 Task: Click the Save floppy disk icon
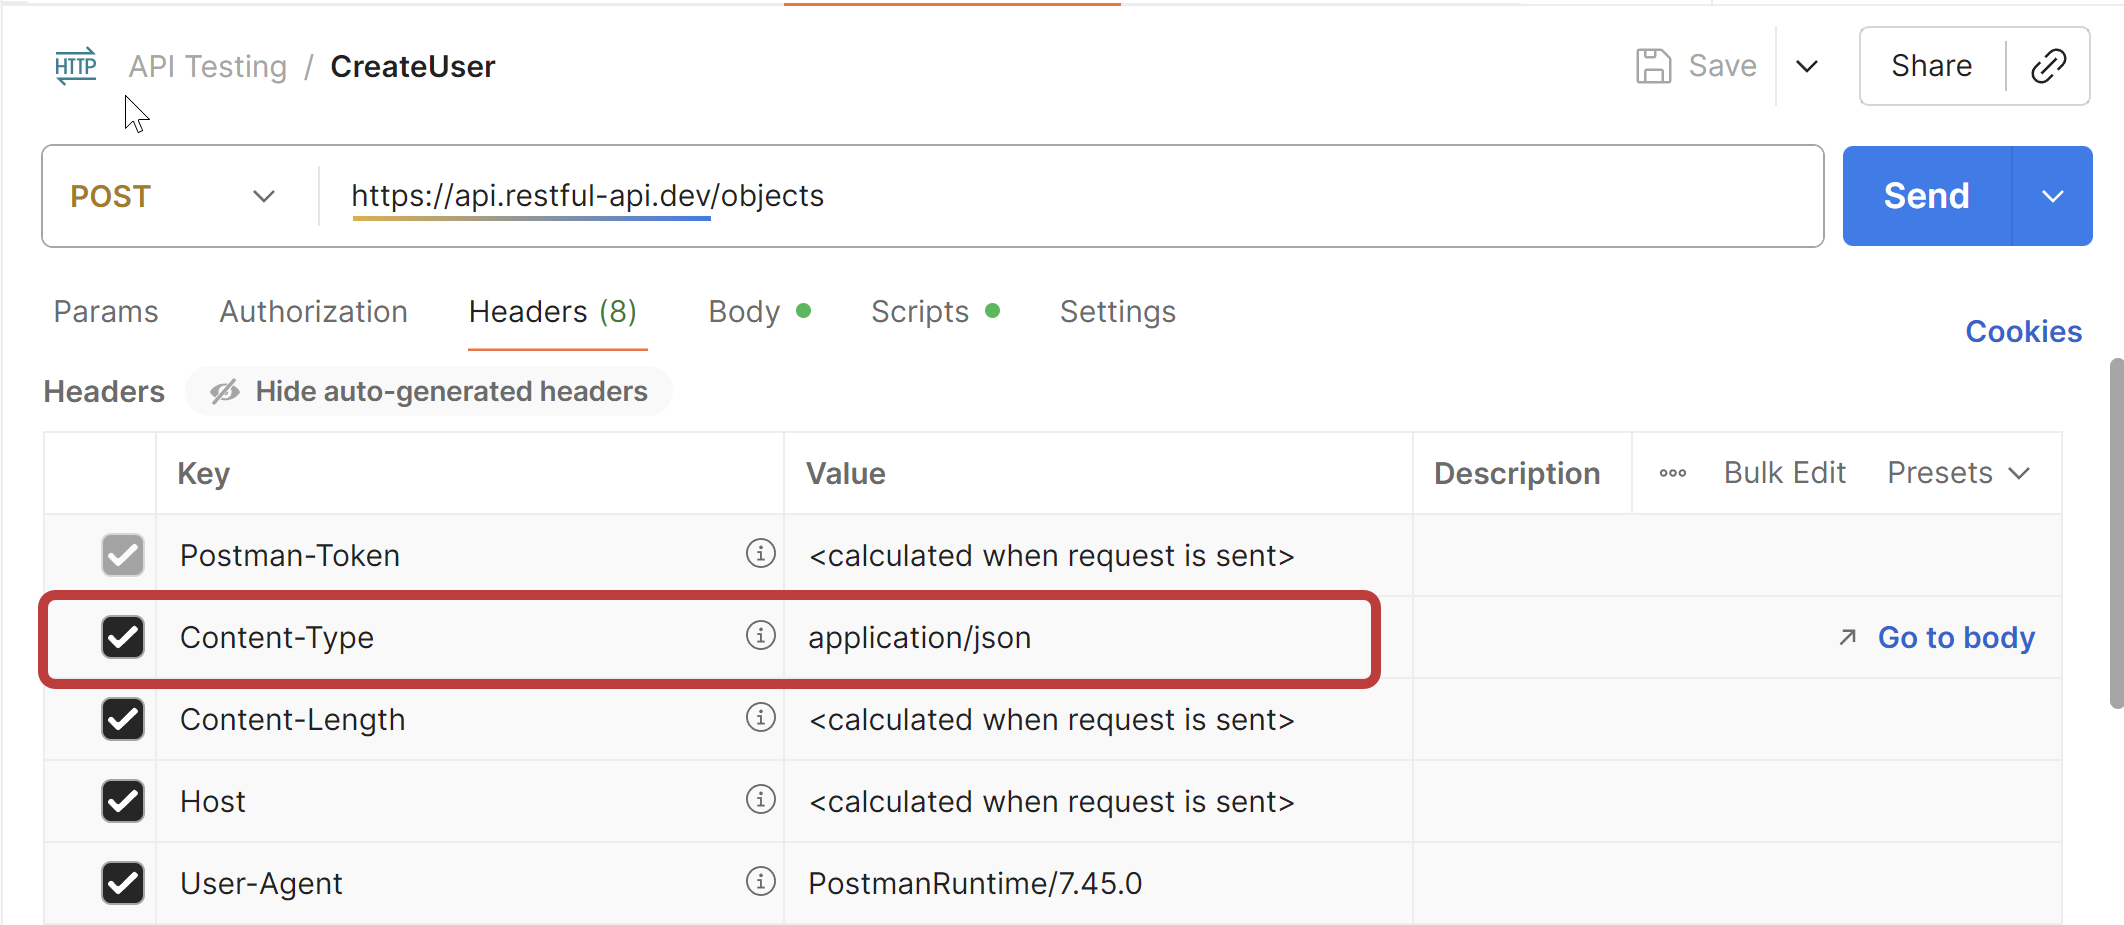pos(1654,65)
